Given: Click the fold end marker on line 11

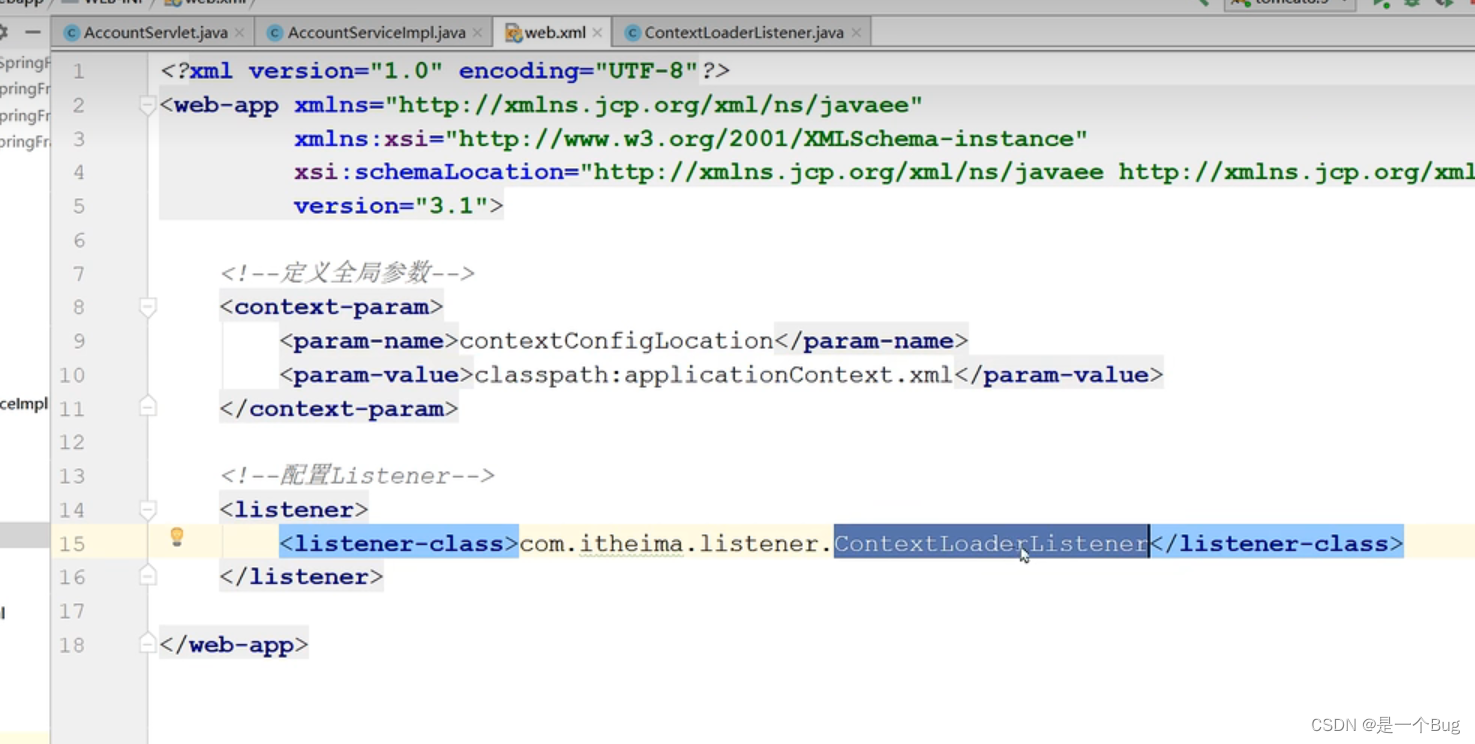Looking at the screenshot, I should click(x=147, y=407).
